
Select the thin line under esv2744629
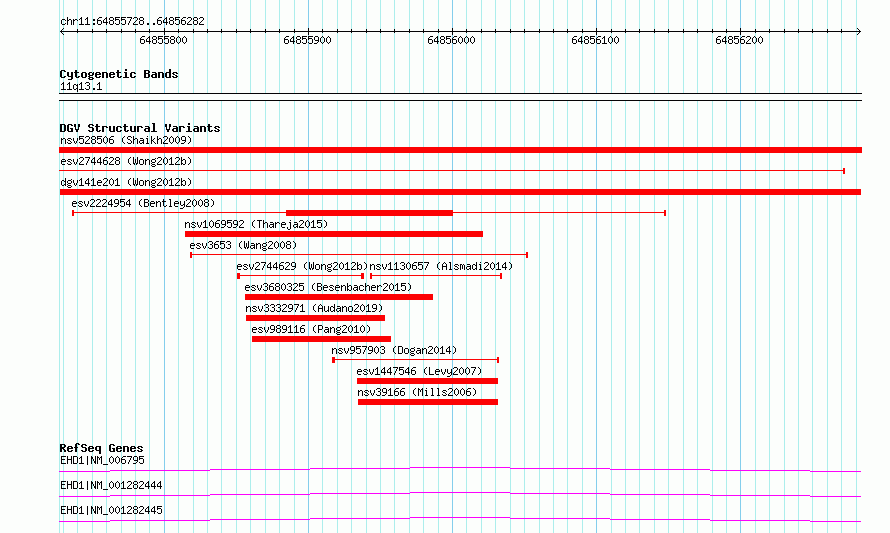[x=300, y=276]
